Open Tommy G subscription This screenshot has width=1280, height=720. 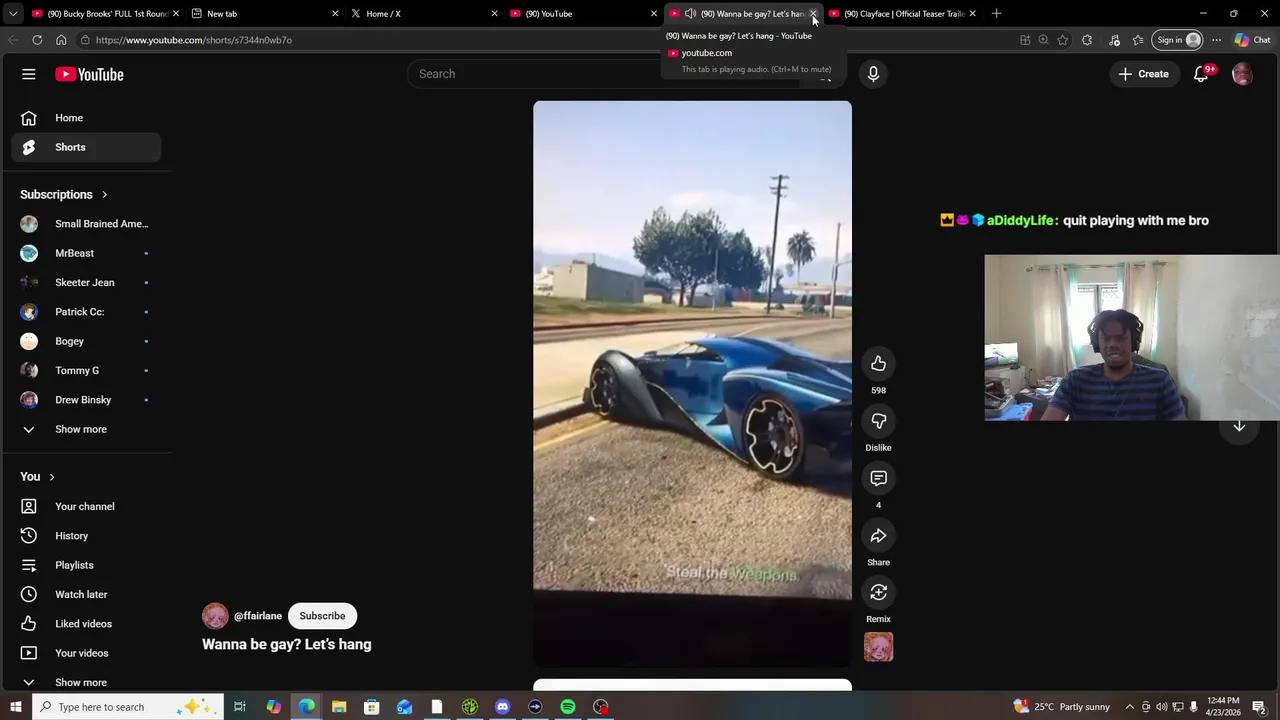point(86,370)
